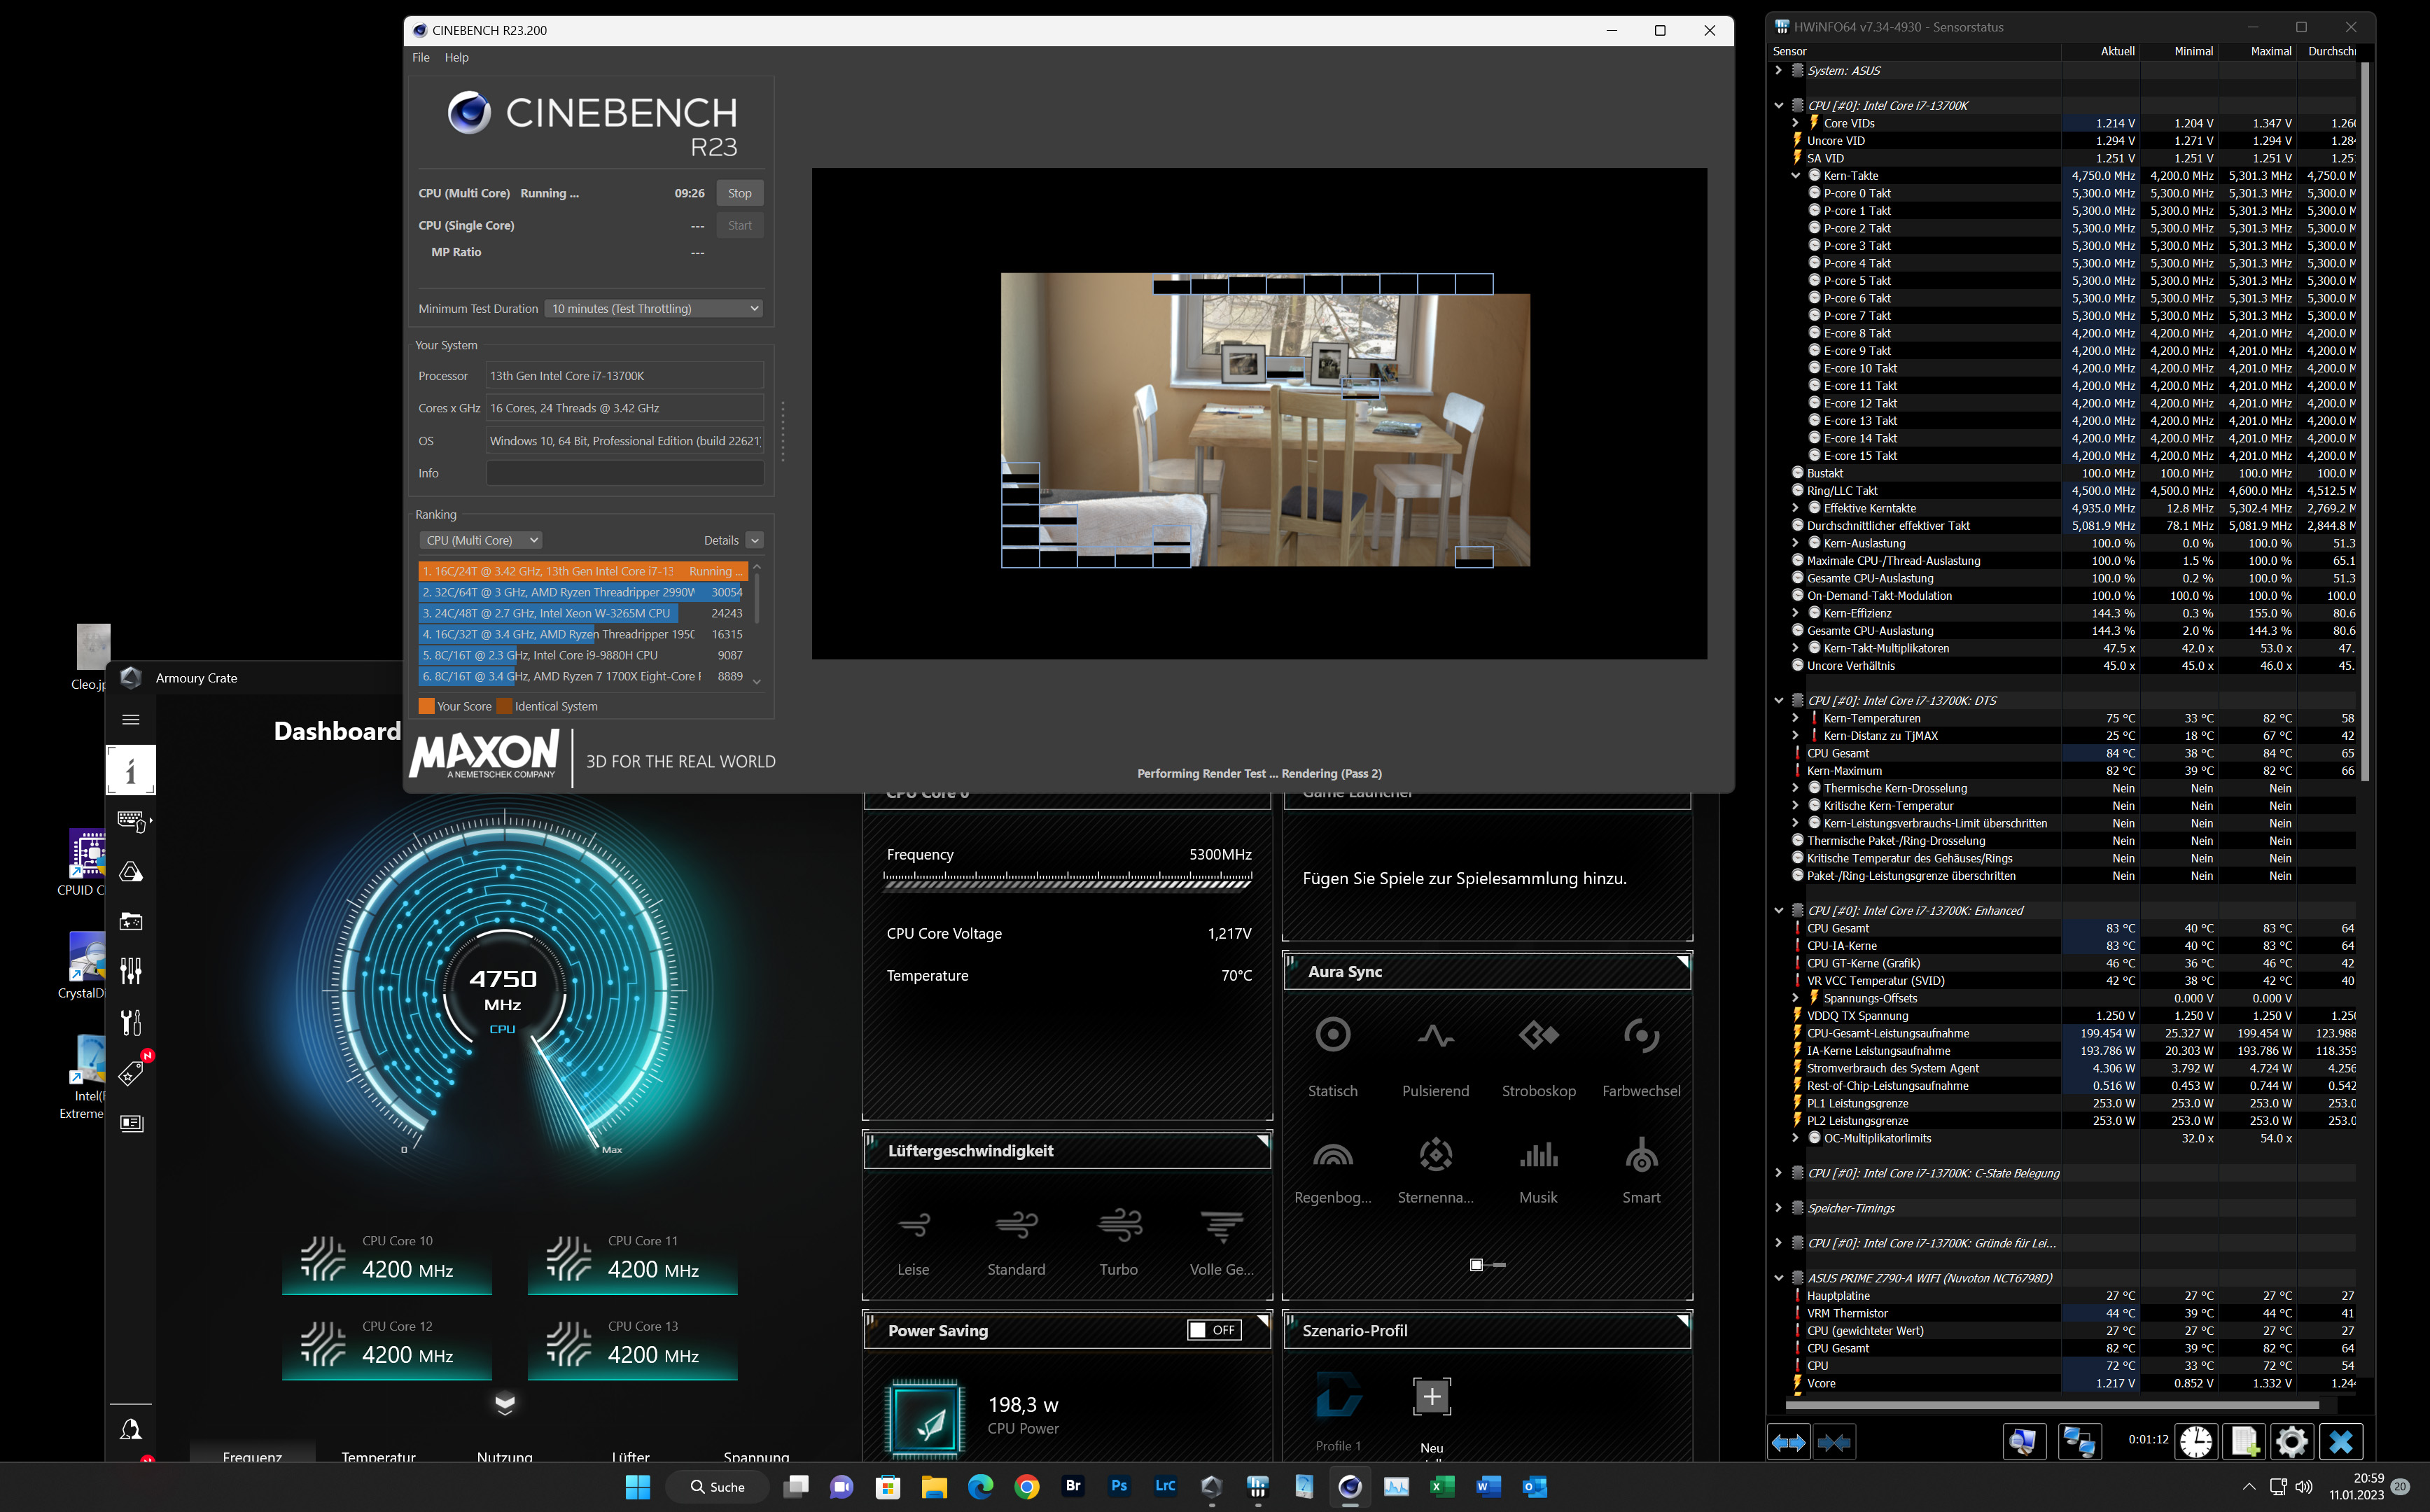Stop the running multi core test

(x=739, y=193)
